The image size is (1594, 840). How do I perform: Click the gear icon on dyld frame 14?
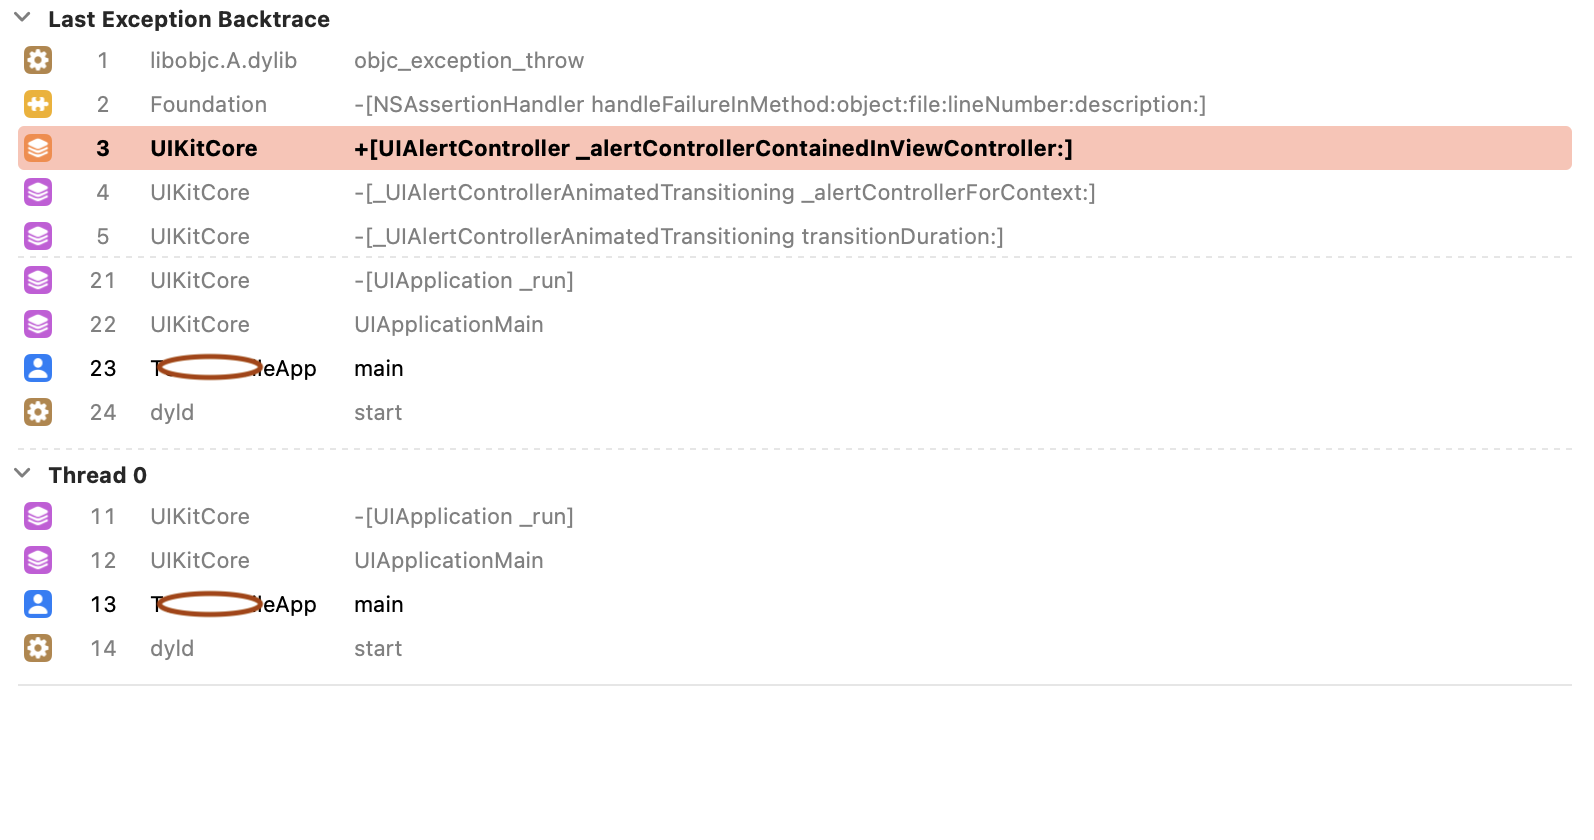[x=38, y=648]
